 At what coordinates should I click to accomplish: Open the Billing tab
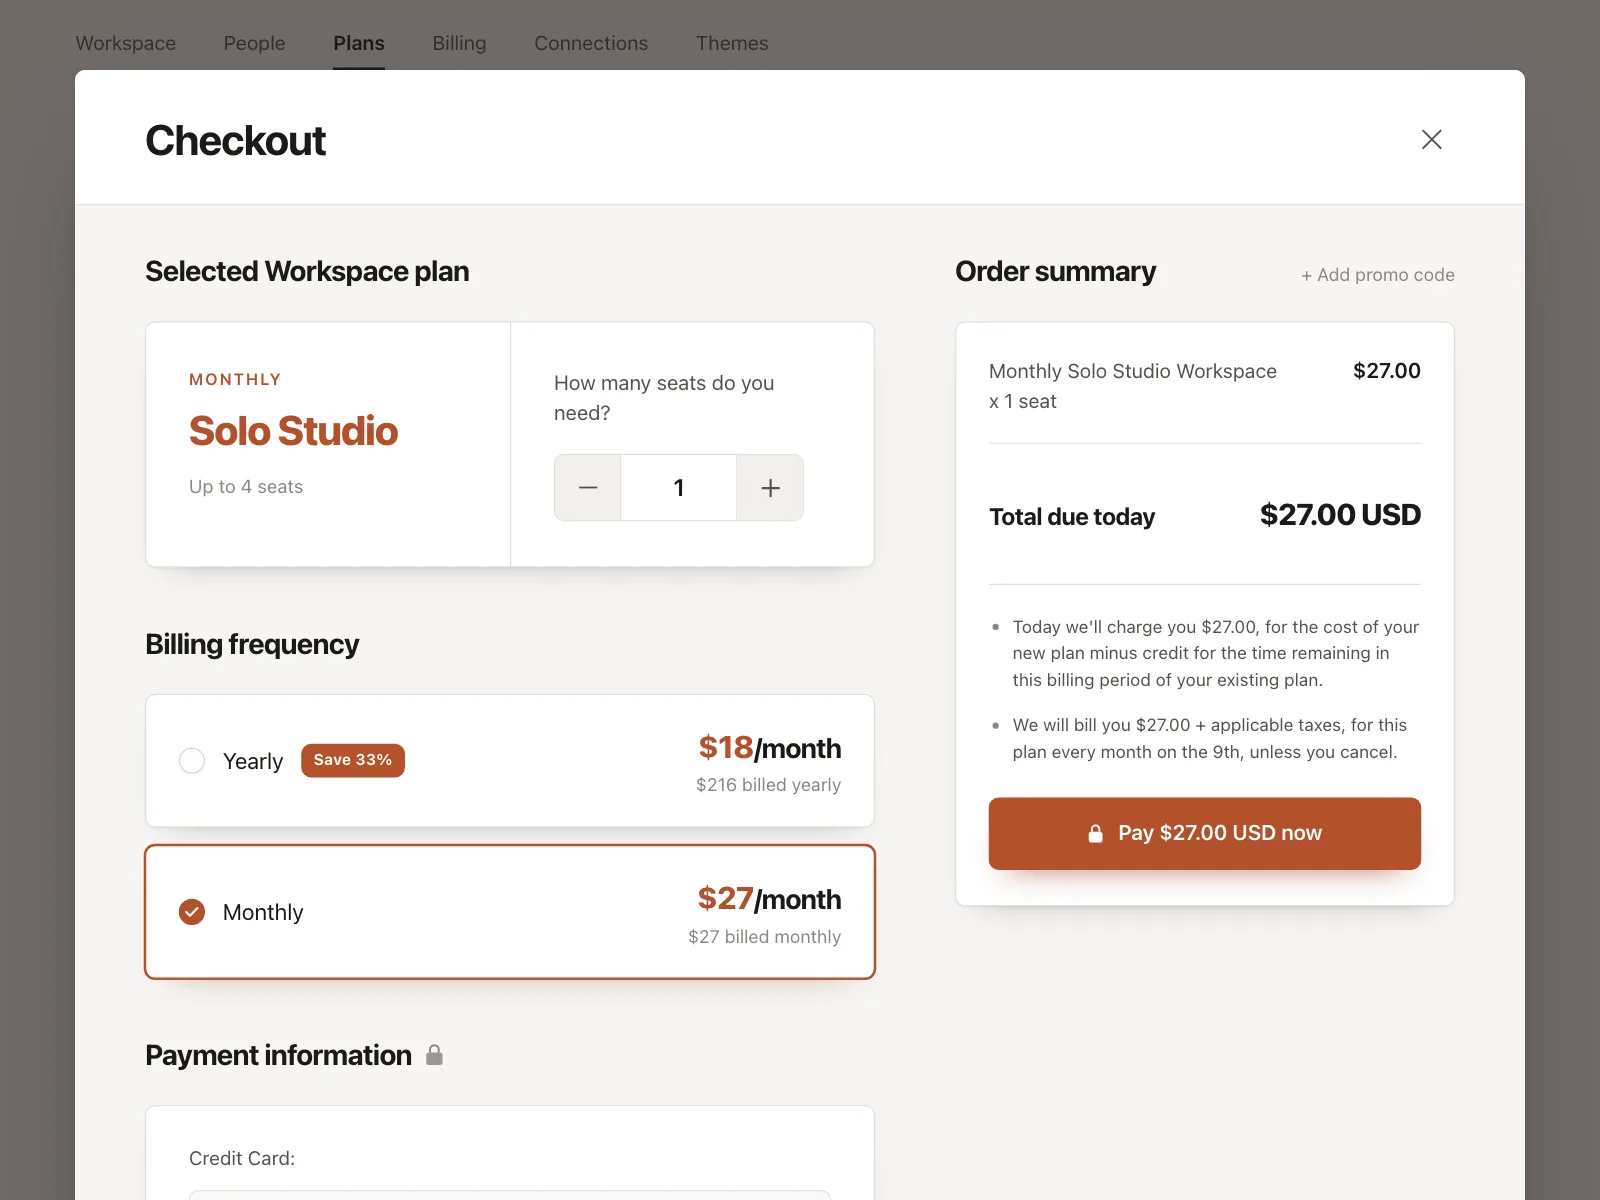(x=460, y=43)
